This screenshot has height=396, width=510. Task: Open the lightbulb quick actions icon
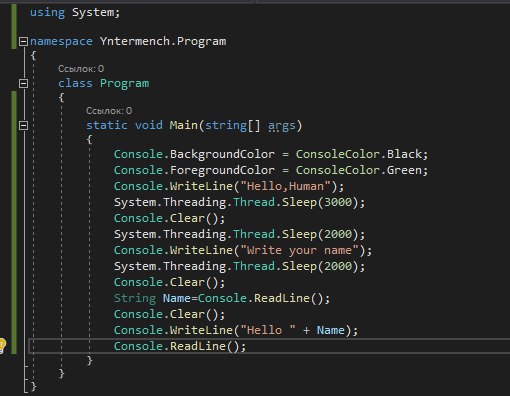[x=2, y=345]
